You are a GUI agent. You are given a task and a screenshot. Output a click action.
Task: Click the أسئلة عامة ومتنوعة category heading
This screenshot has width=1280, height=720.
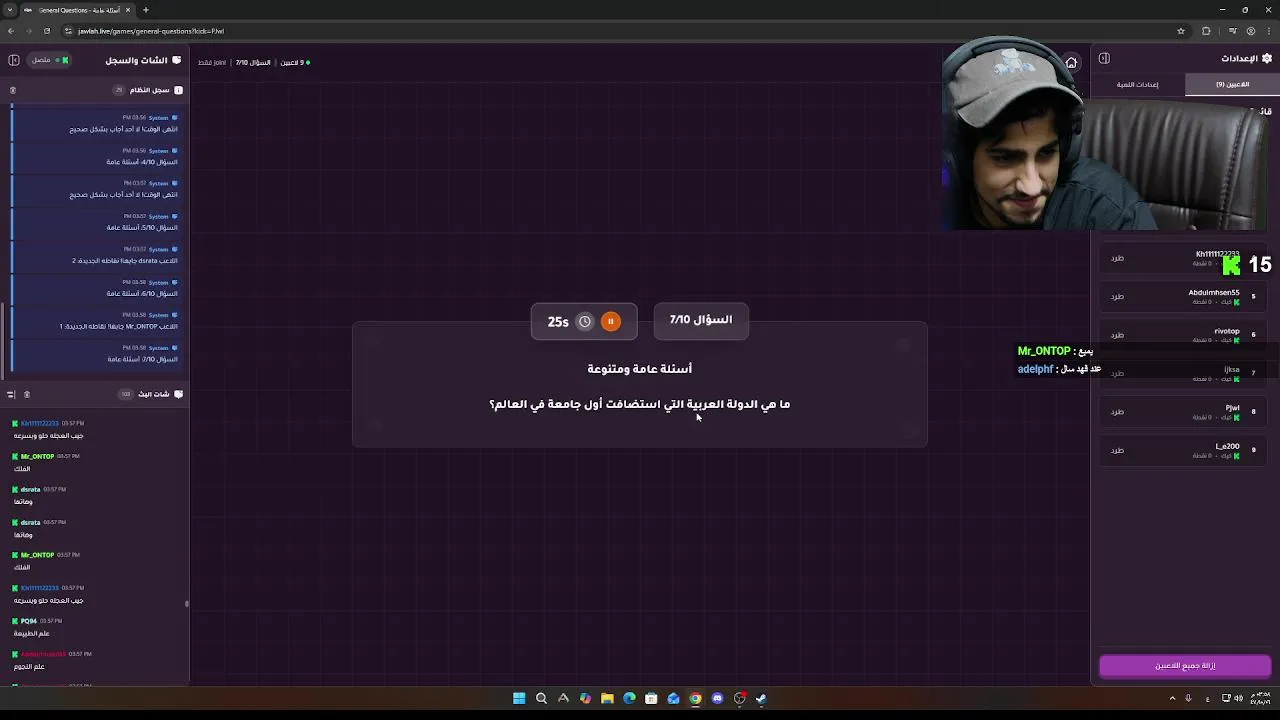point(639,369)
